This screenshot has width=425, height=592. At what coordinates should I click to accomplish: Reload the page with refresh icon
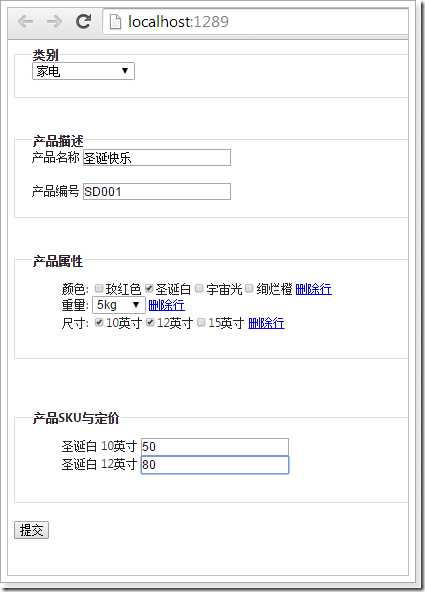(x=83, y=22)
